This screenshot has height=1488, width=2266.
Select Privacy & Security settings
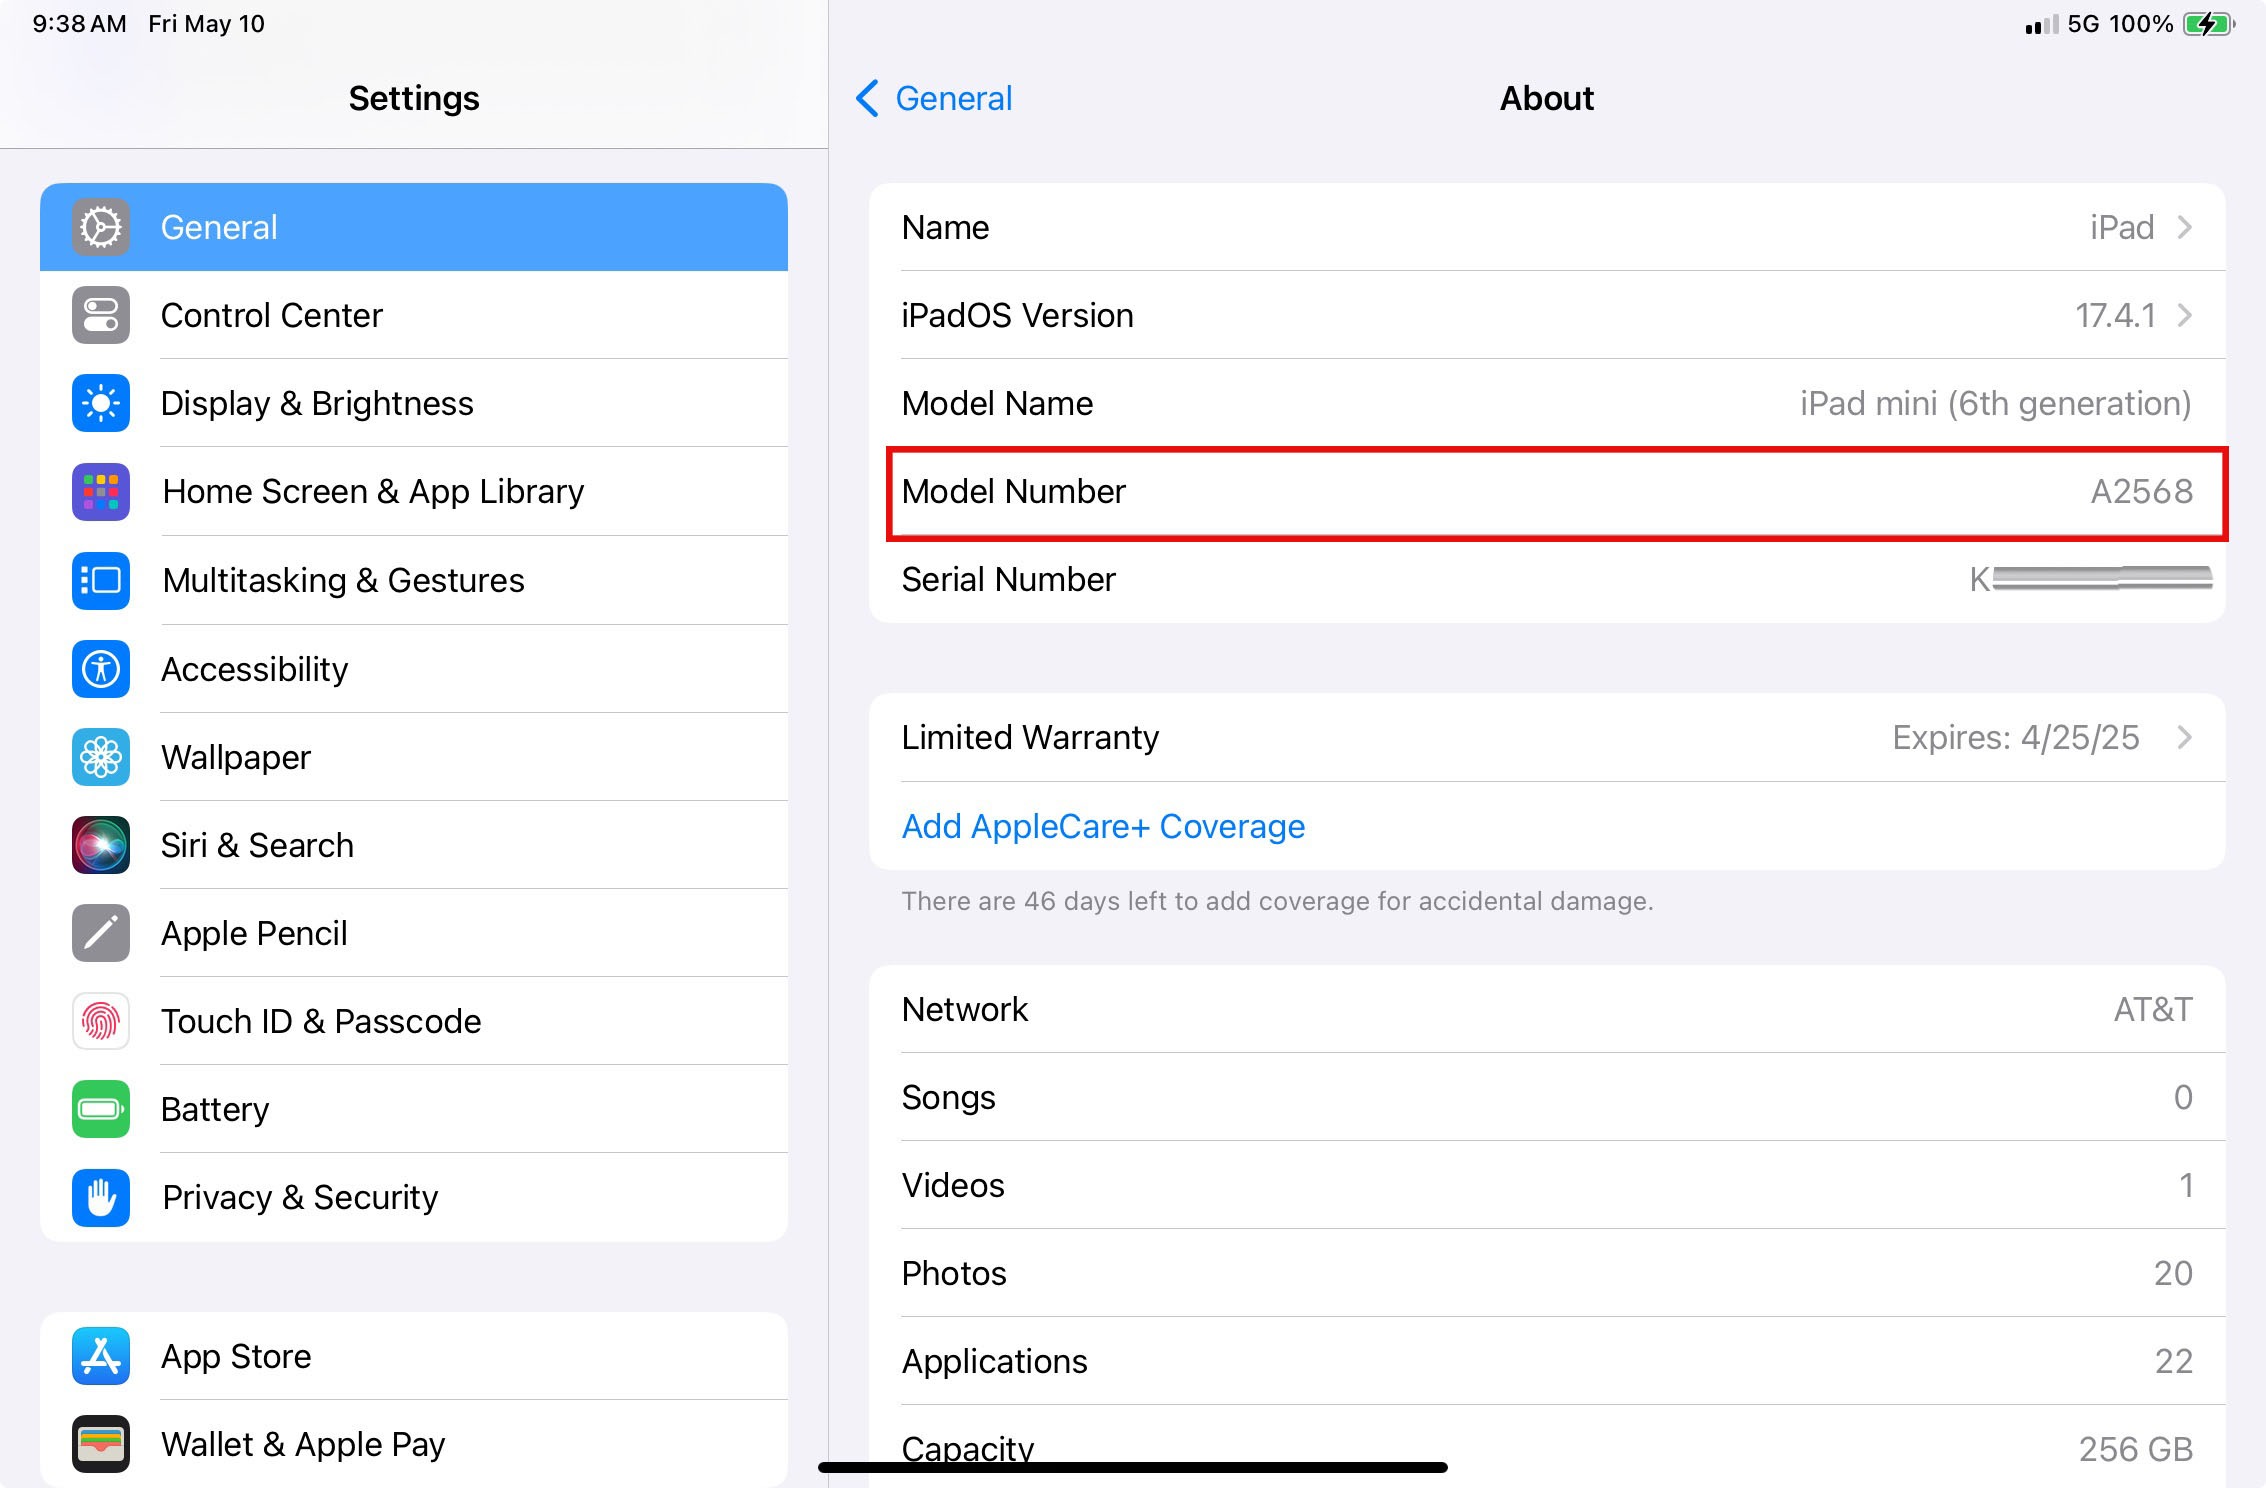(414, 1197)
